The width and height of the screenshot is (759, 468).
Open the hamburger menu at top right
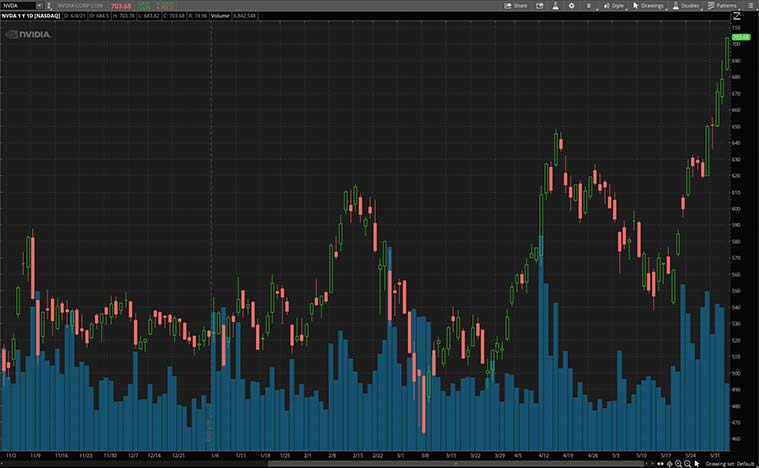[751, 5]
